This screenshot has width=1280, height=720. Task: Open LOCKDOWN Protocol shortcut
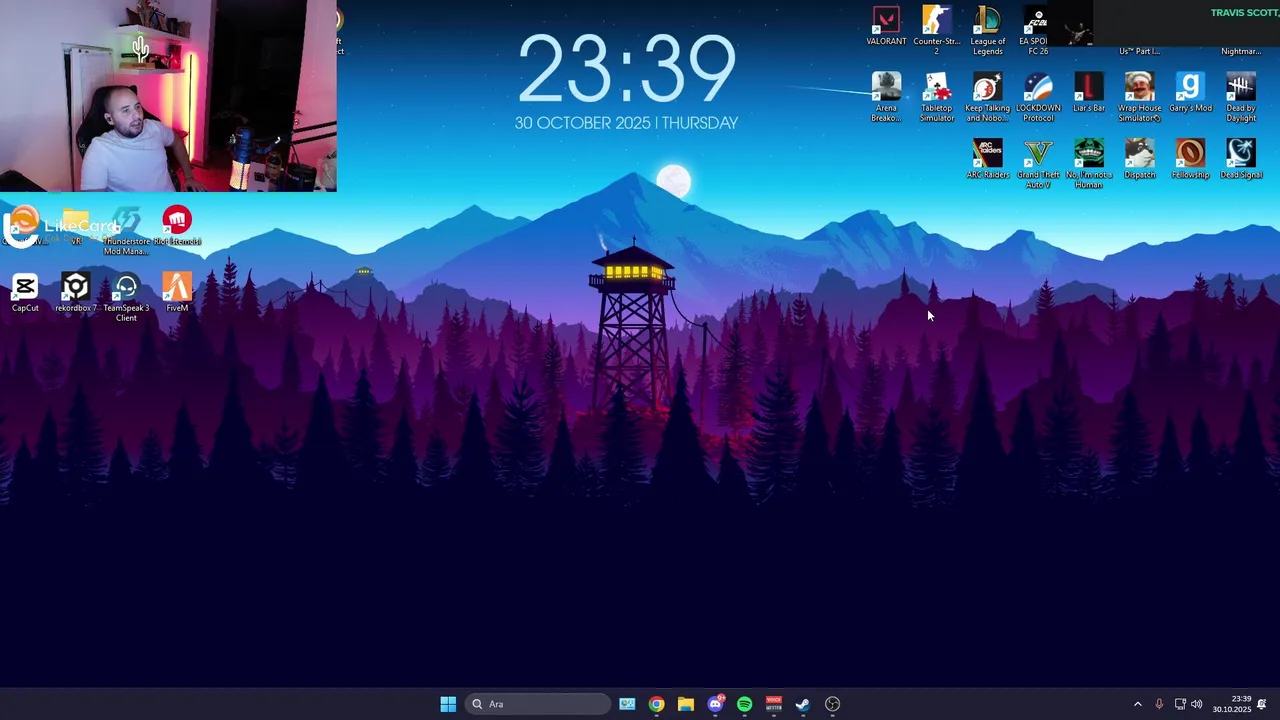[1038, 98]
